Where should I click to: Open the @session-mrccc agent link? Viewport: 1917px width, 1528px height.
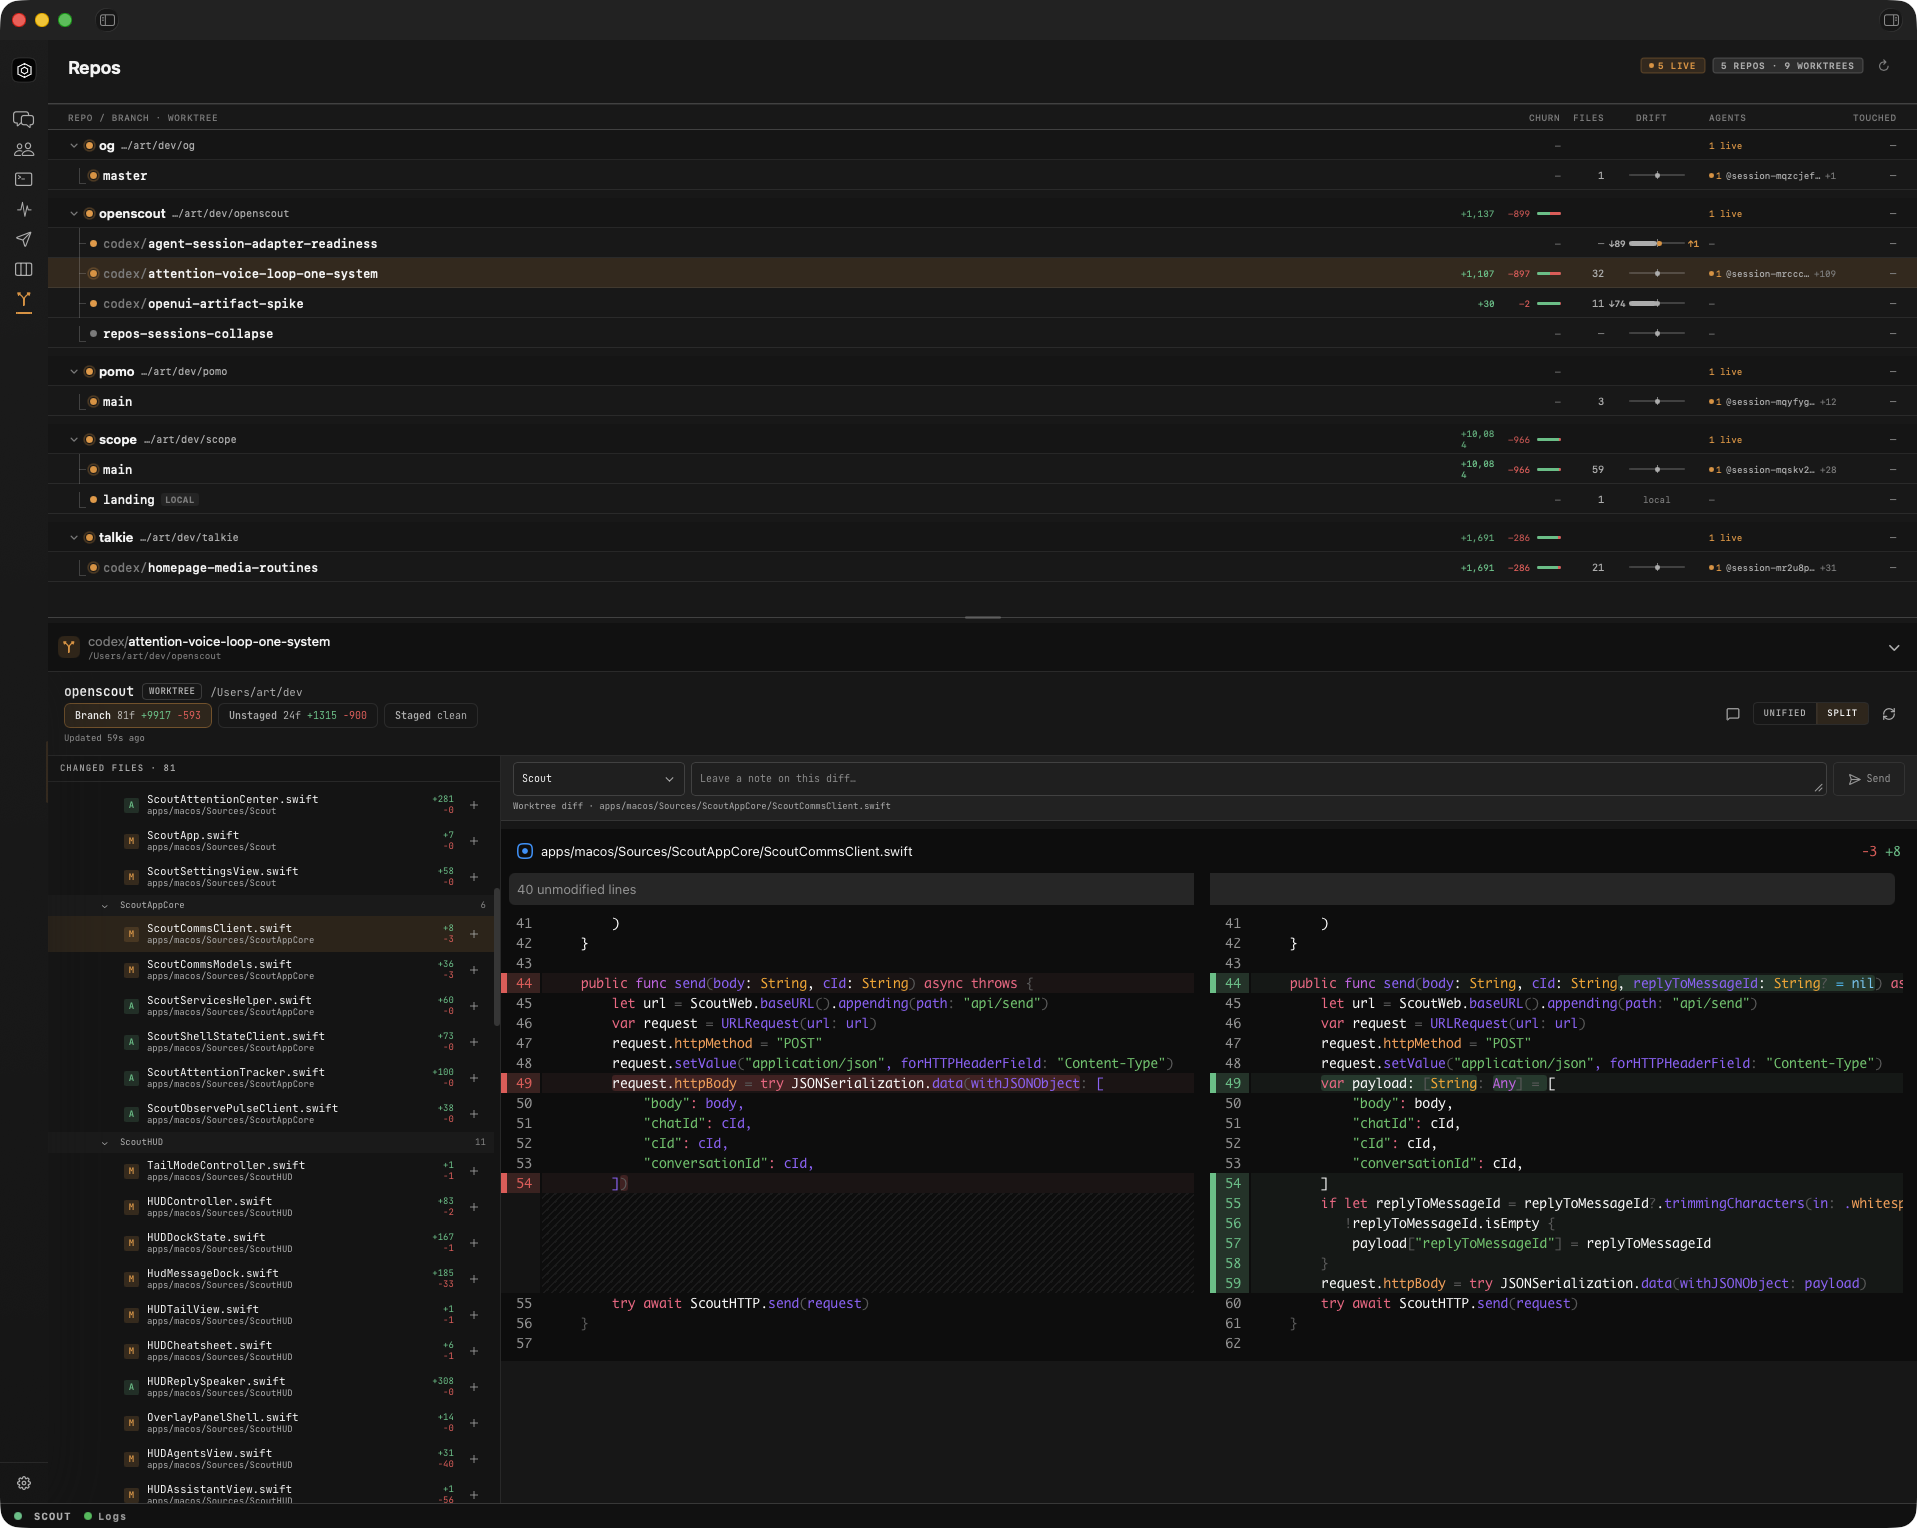(1772, 274)
